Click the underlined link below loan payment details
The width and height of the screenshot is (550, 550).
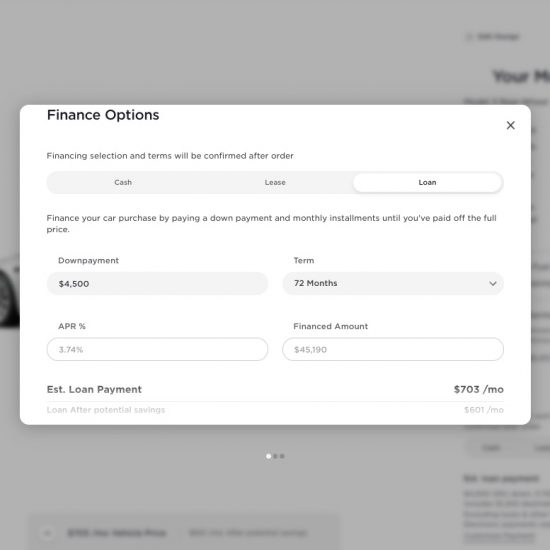click(x=499, y=536)
